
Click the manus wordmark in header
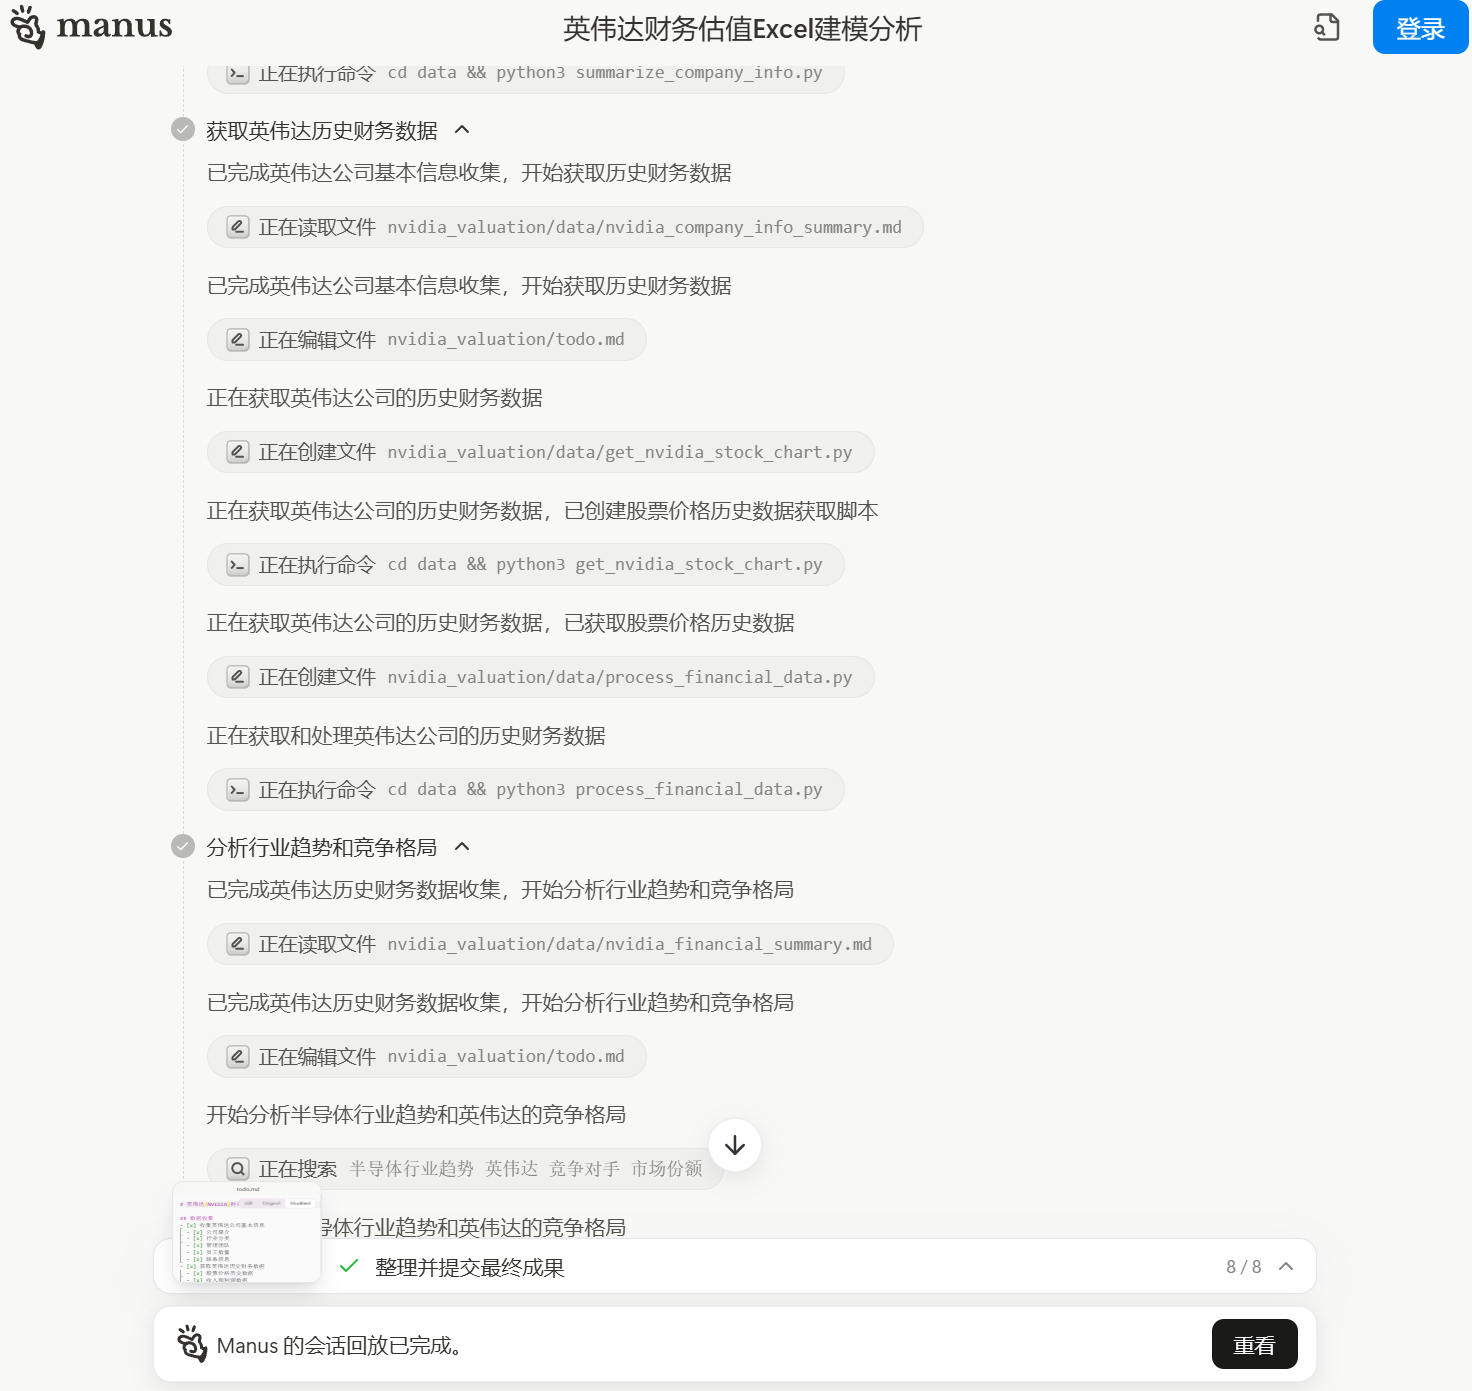114,26
